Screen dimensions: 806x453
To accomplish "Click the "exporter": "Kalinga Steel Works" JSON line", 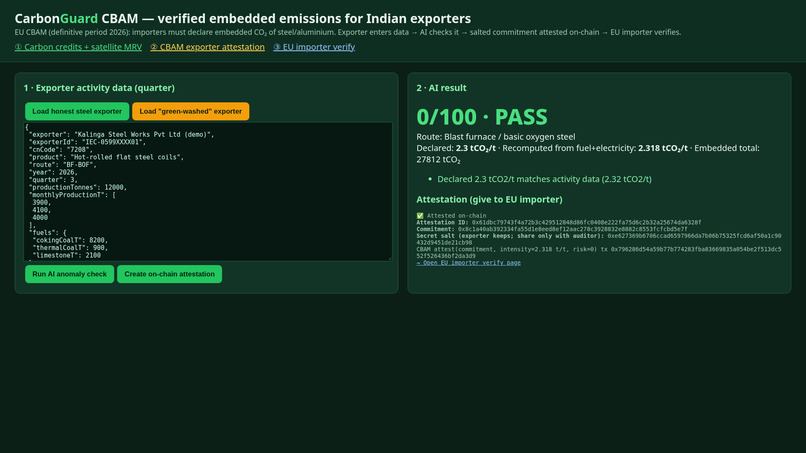I will coord(121,135).
